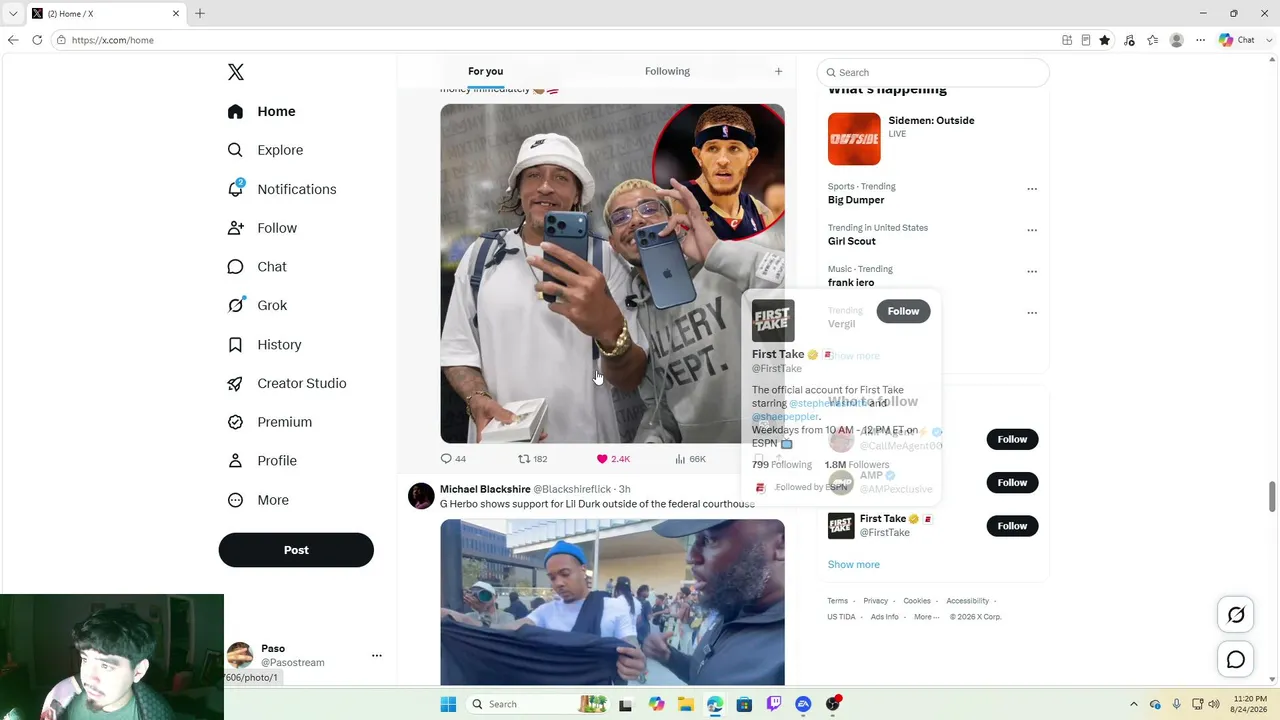
Task: Open Follow in the X sidebar
Action: click(262, 228)
